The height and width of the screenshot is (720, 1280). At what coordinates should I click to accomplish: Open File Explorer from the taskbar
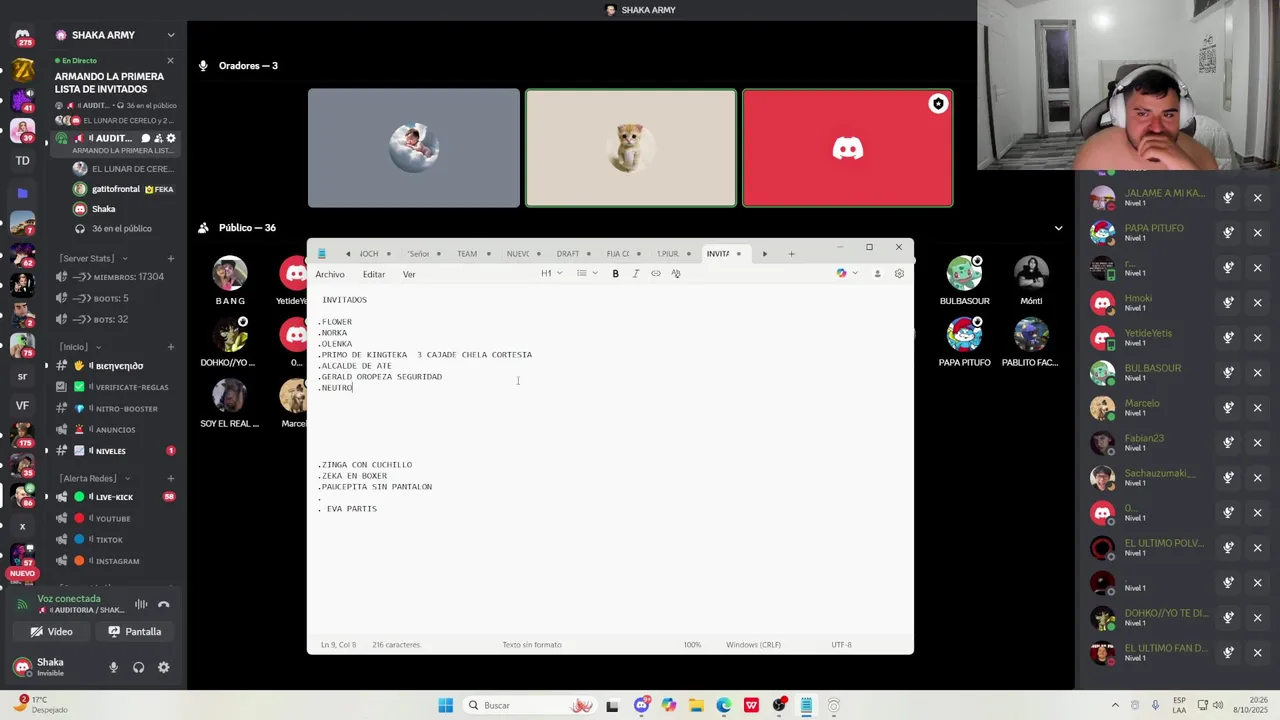[696, 705]
